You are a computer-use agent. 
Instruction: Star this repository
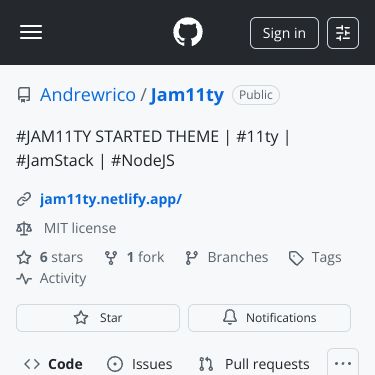pos(98,318)
